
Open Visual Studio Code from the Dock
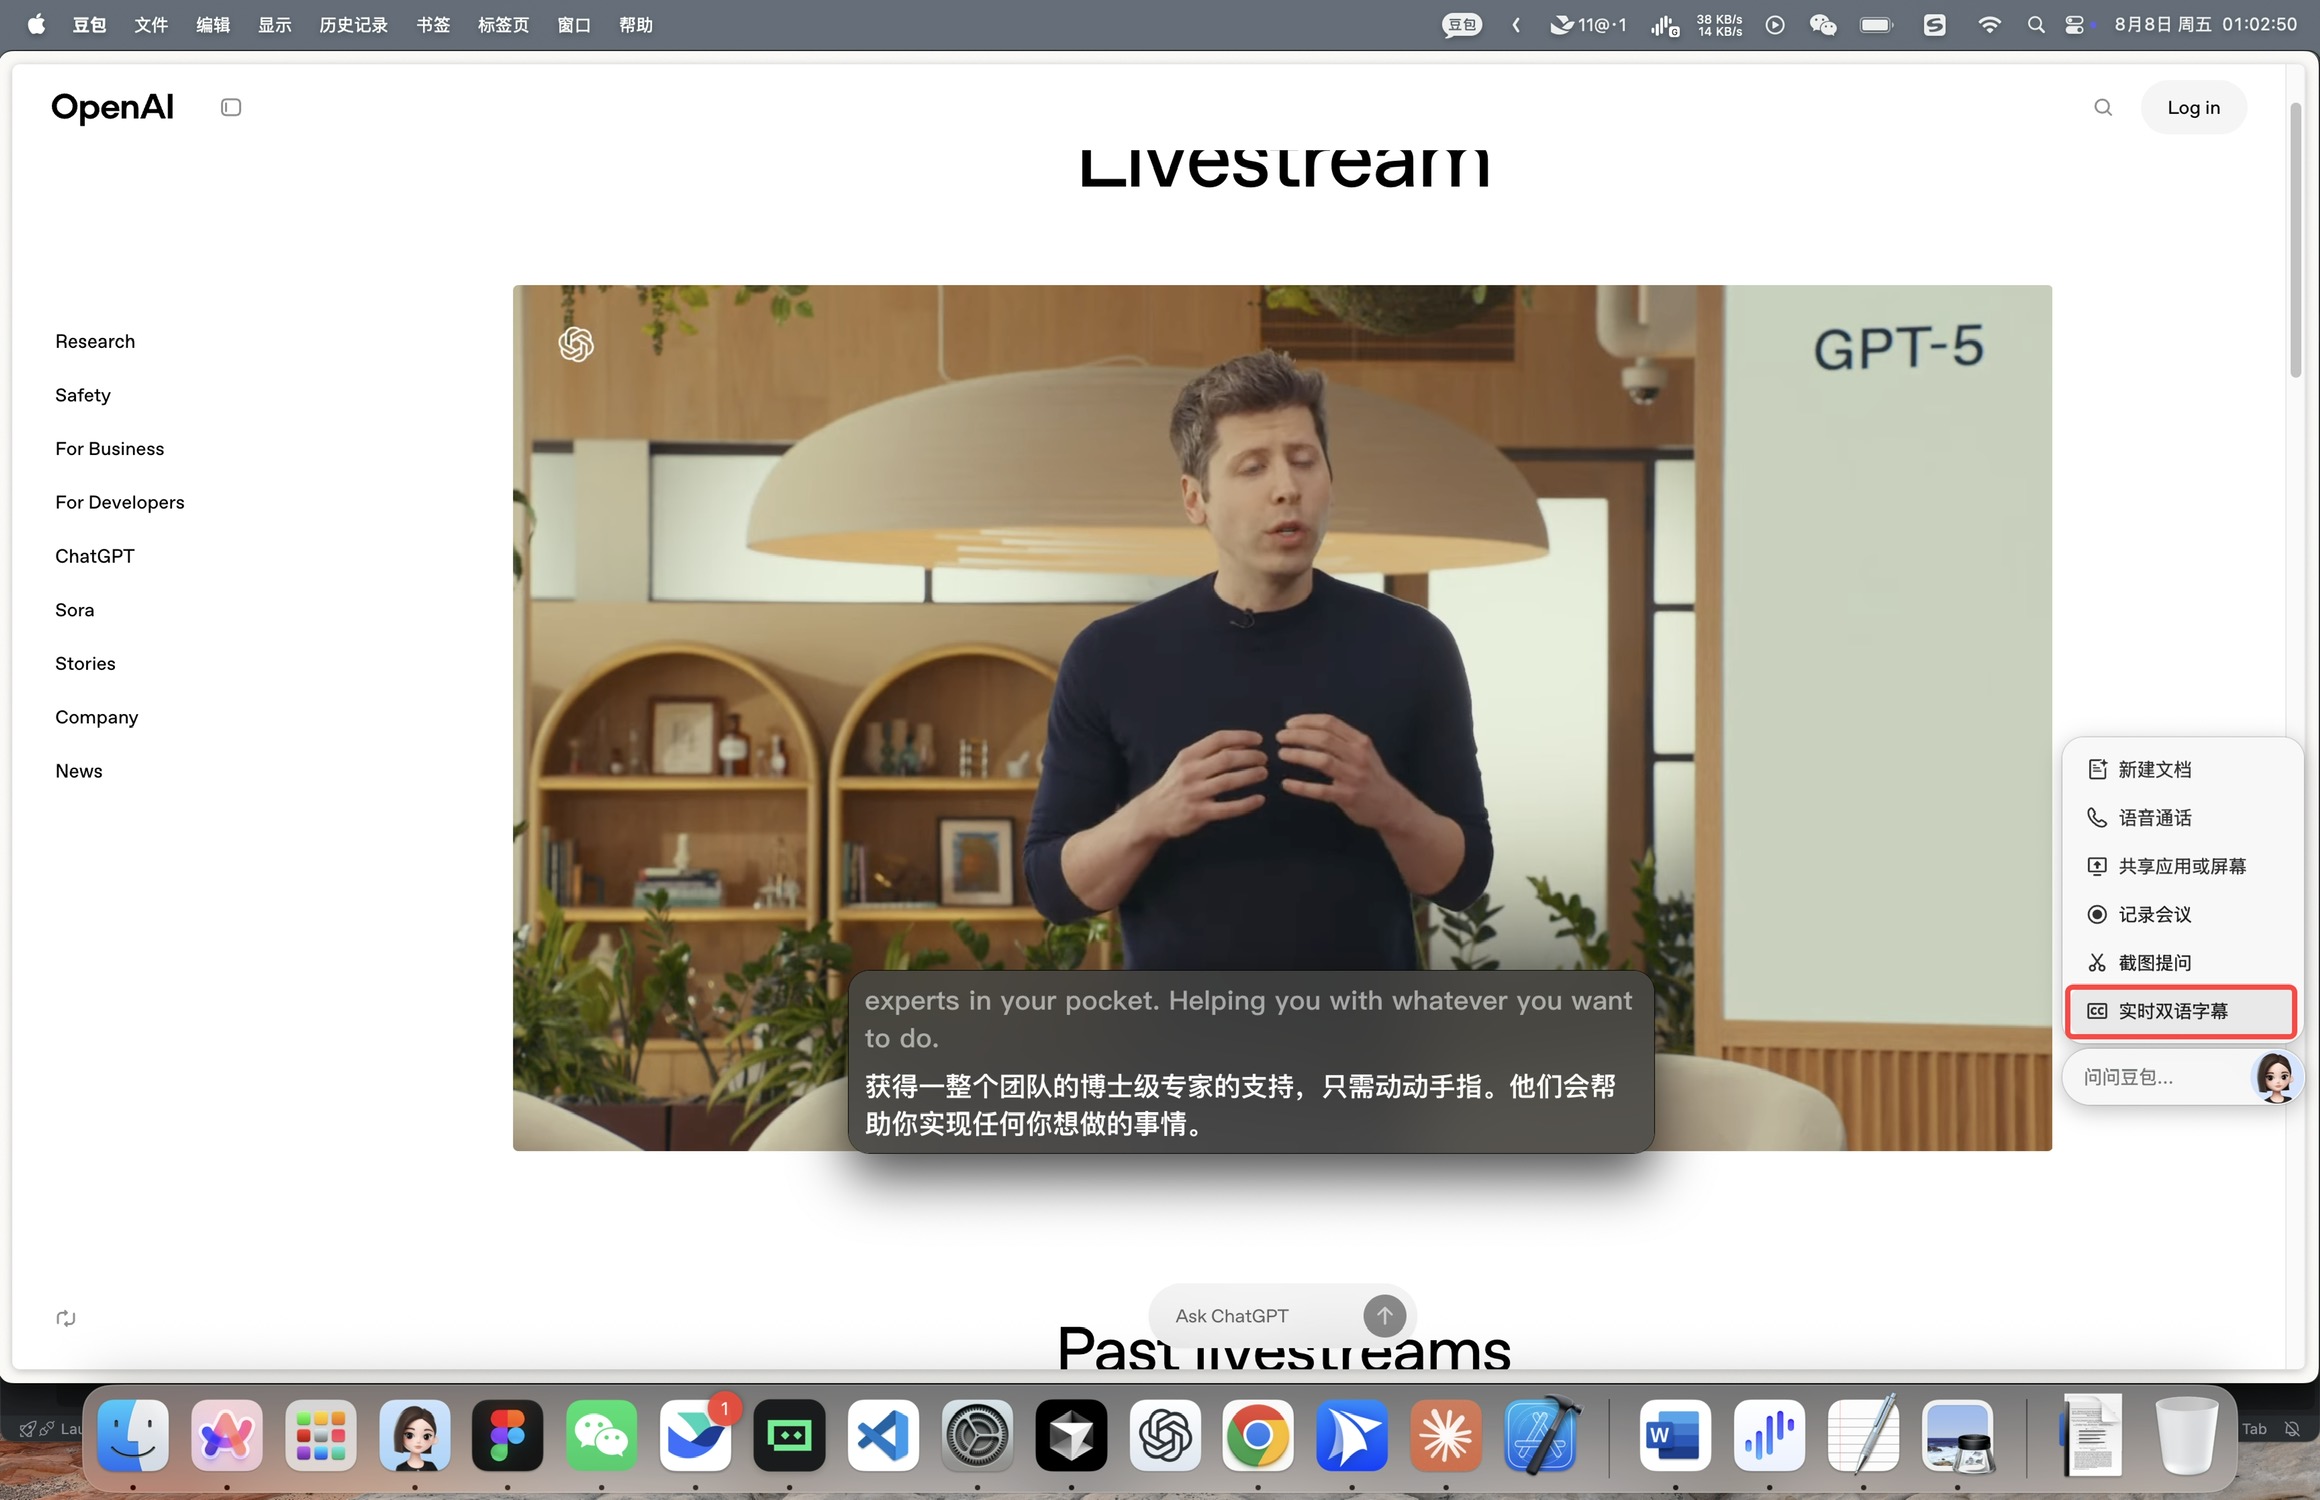pos(883,1436)
